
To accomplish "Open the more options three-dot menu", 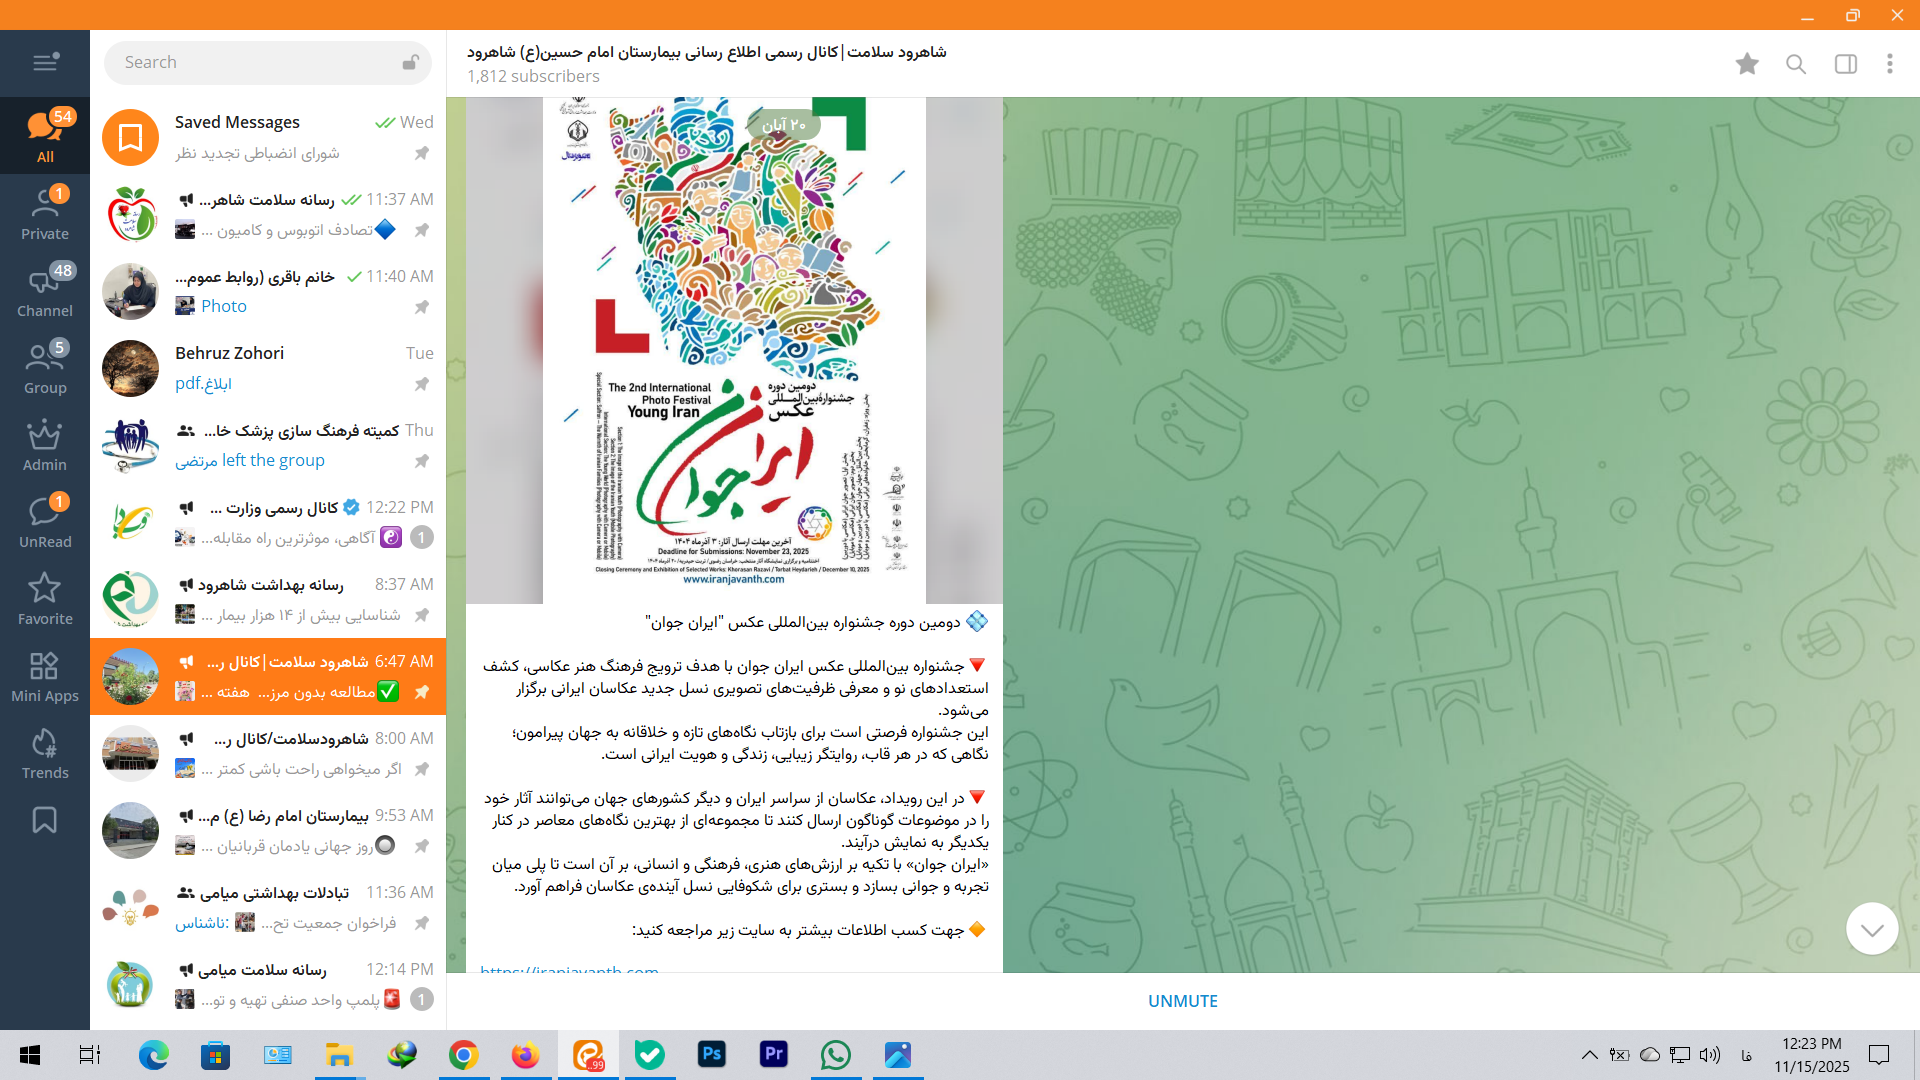I will [1889, 64].
